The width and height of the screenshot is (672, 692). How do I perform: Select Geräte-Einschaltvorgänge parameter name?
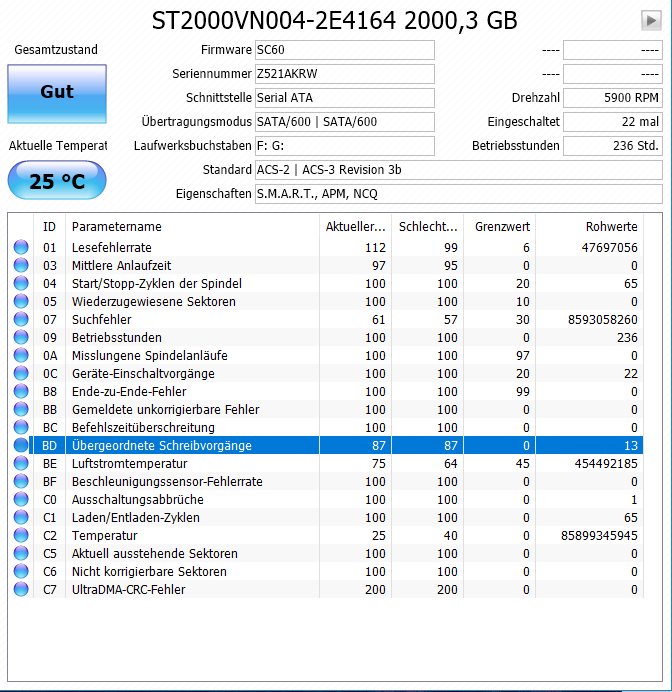pyautogui.click(x=143, y=374)
